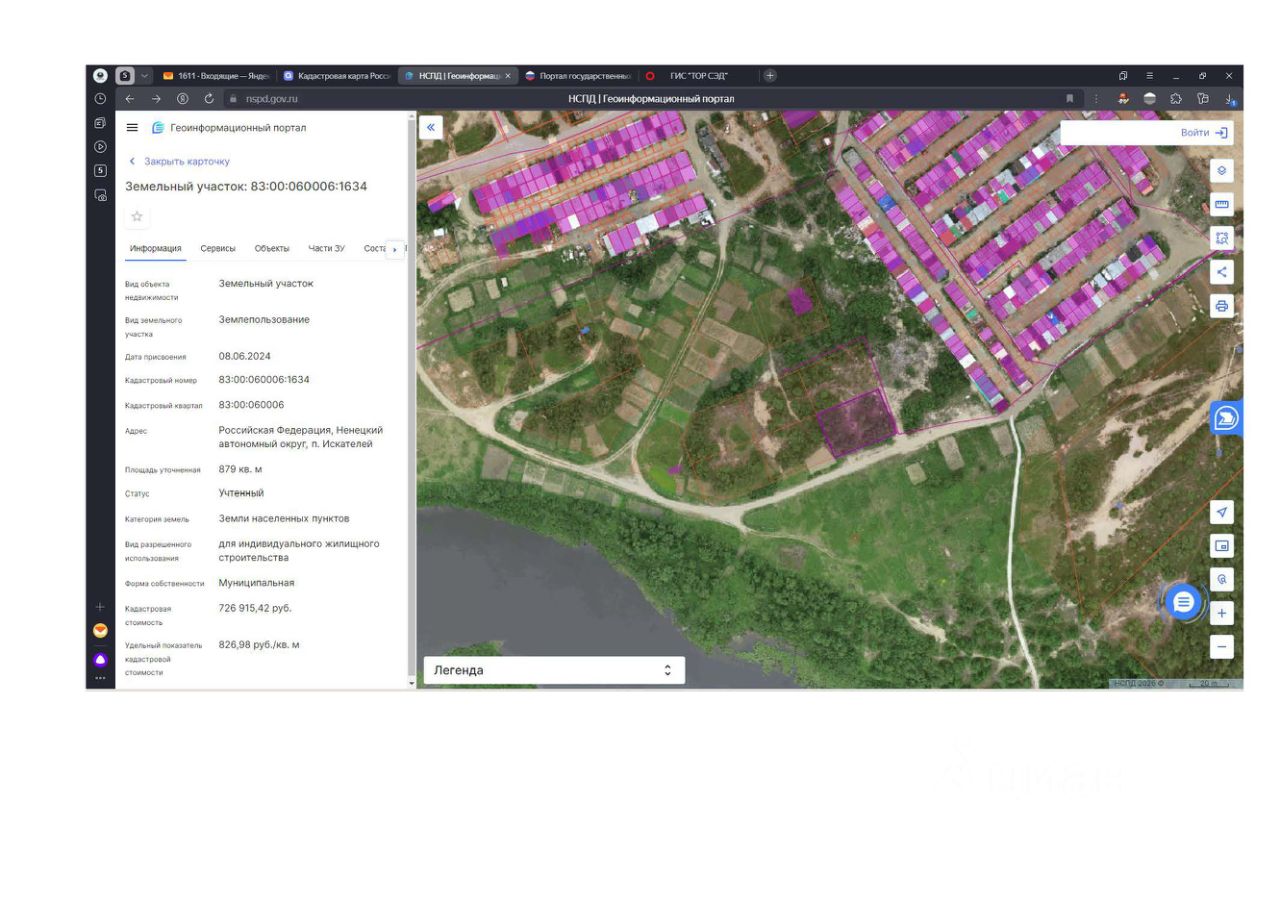Image resolution: width=1280 pixels, height=905 pixels.
Task: Add land plot to favorites star
Action: 137,217
